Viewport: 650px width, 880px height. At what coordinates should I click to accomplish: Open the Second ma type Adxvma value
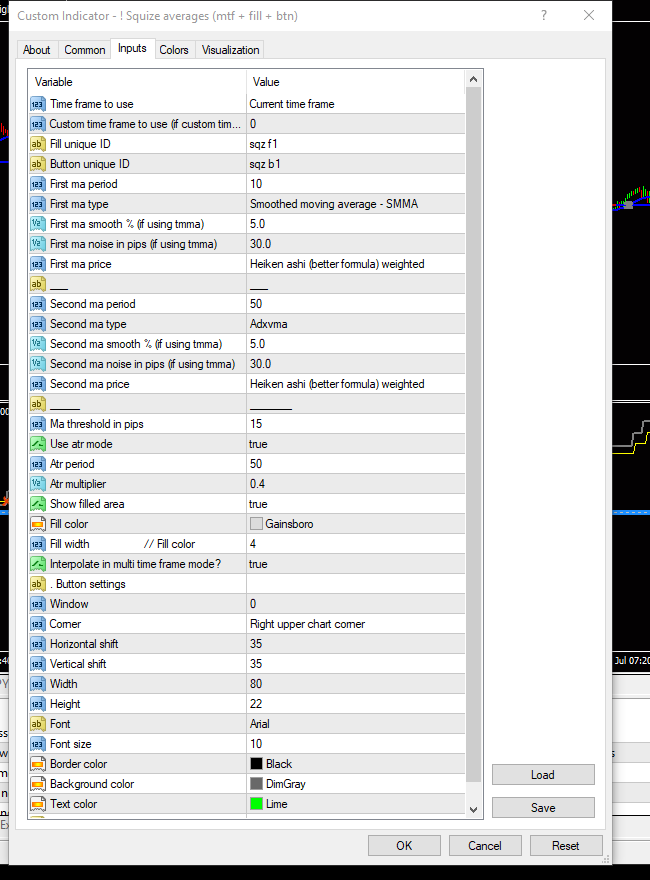356,324
